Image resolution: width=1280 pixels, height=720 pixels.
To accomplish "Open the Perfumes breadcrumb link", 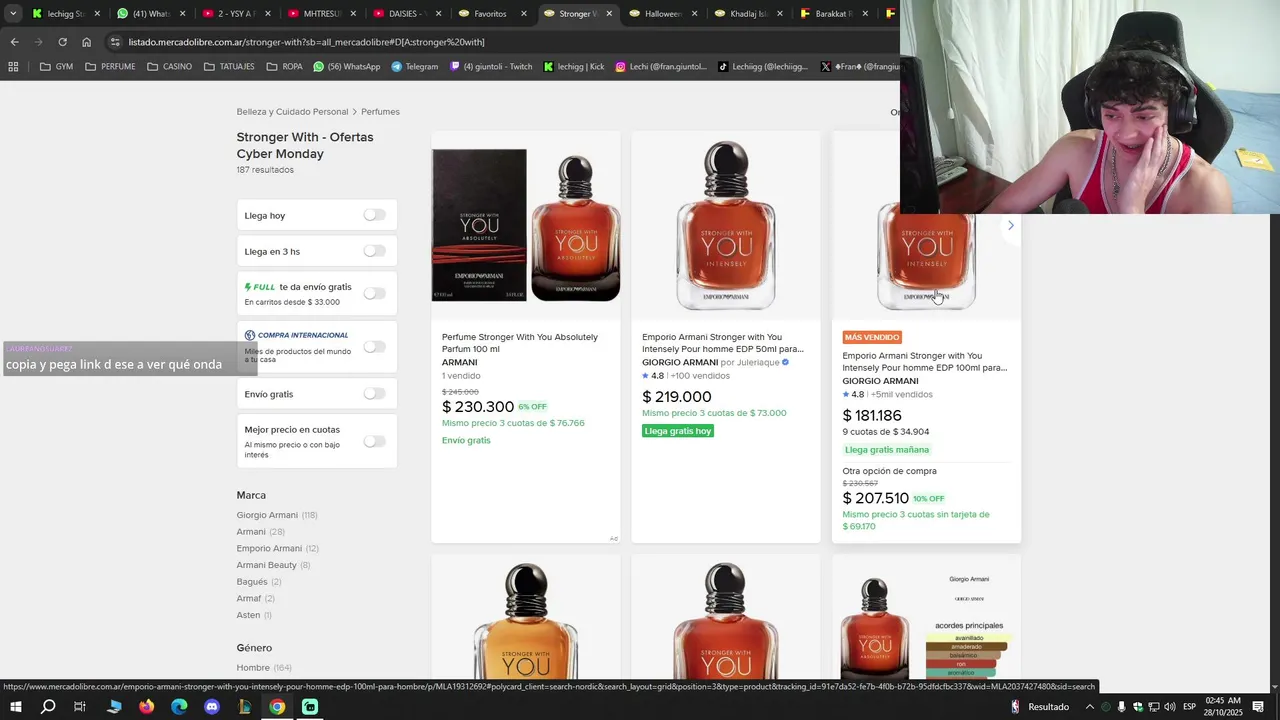I will [x=380, y=112].
